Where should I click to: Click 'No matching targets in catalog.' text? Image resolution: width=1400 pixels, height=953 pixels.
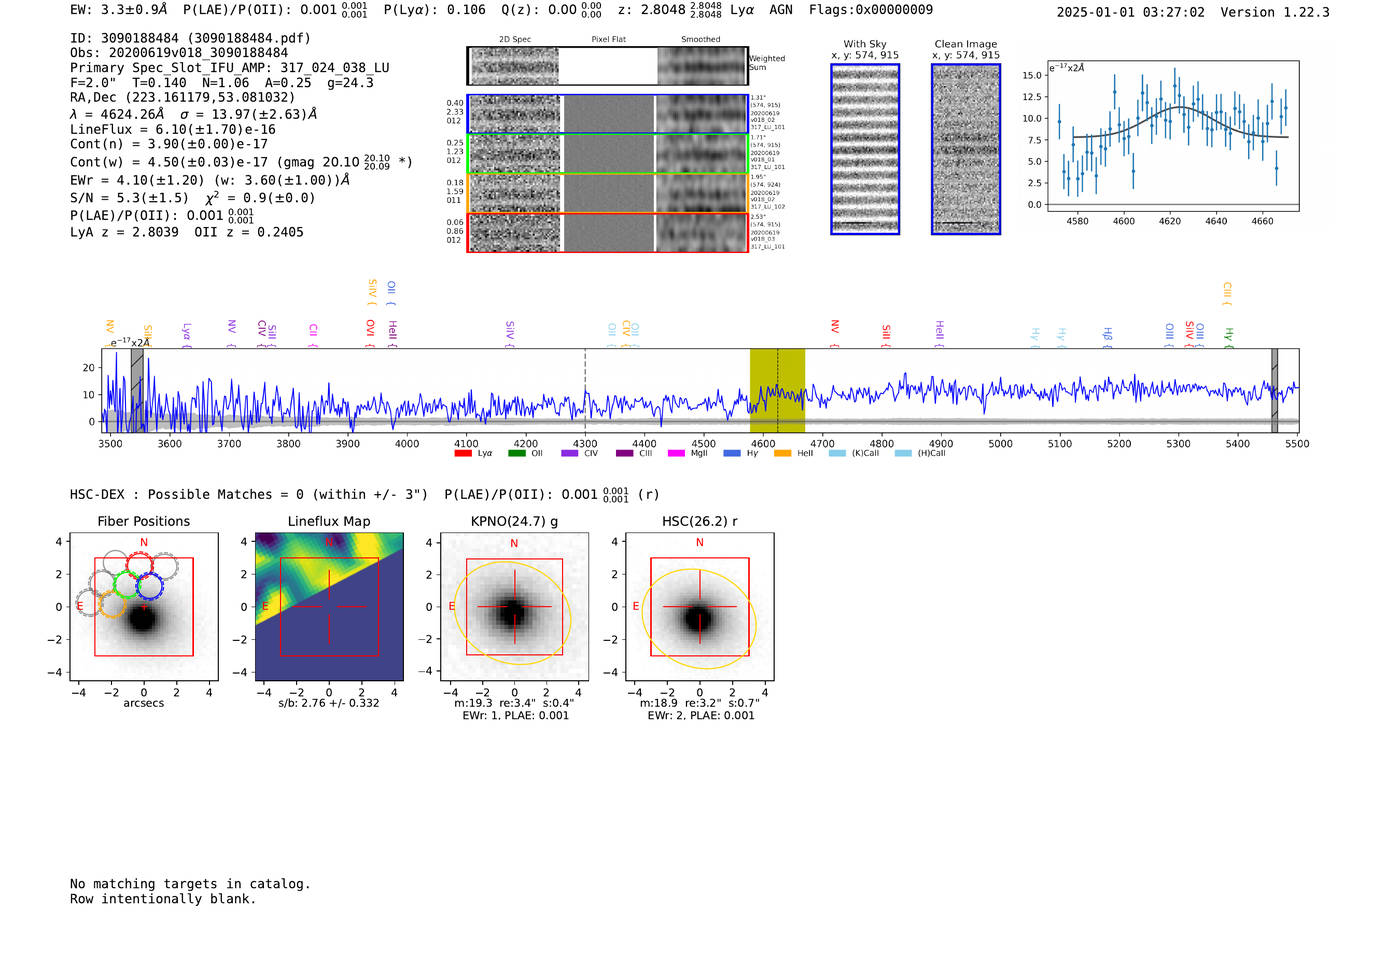click(x=190, y=884)
